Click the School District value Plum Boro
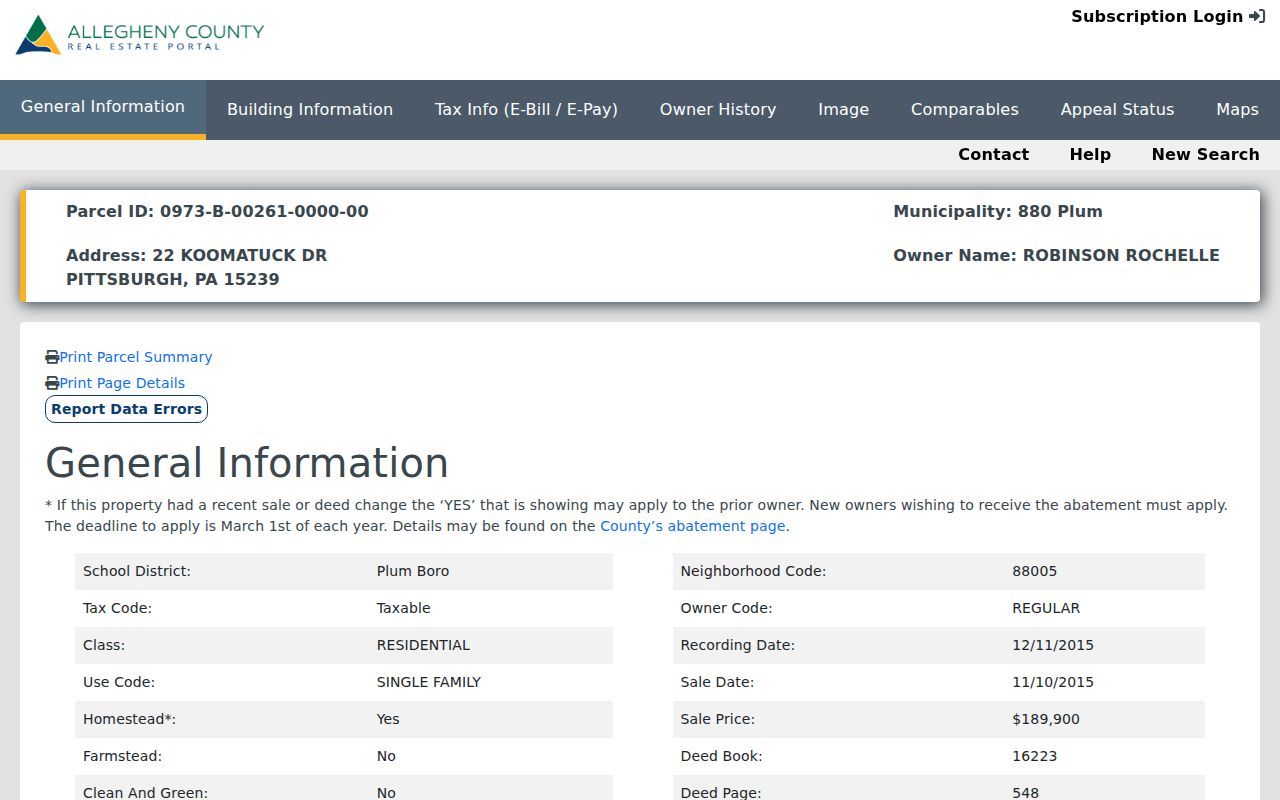1280x800 pixels. (x=413, y=571)
